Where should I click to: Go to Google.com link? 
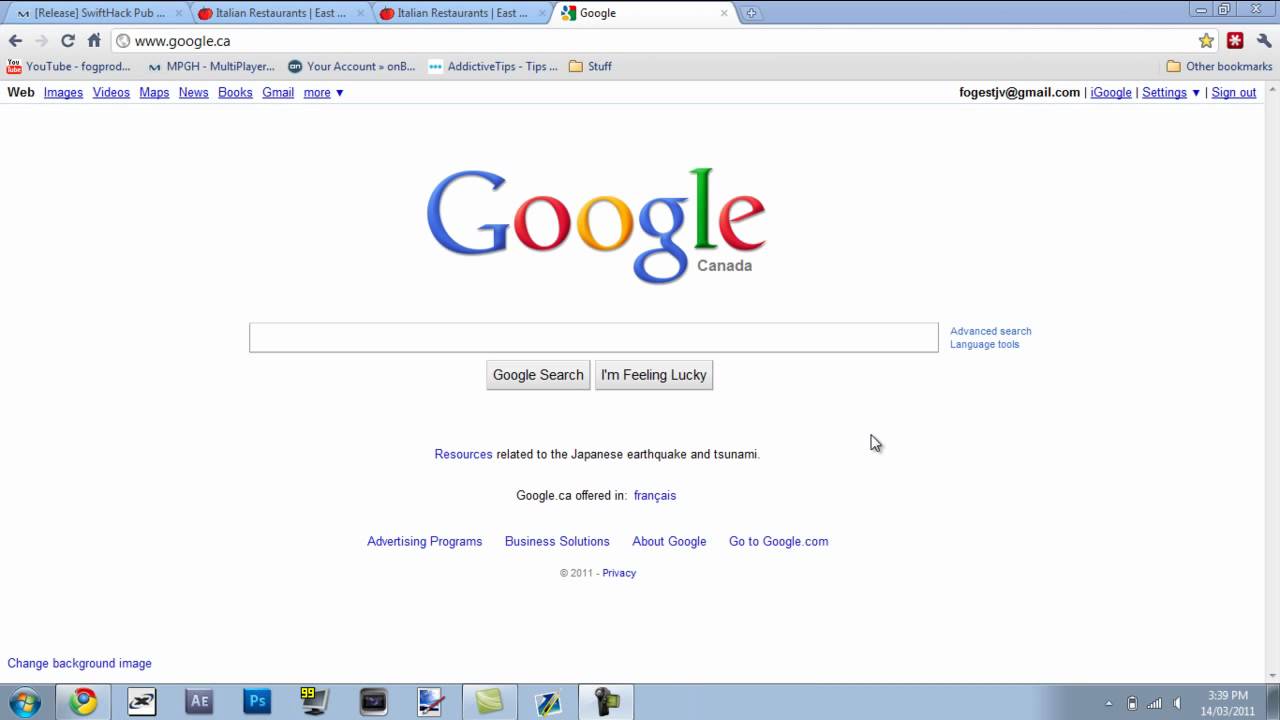[x=778, y=541]
